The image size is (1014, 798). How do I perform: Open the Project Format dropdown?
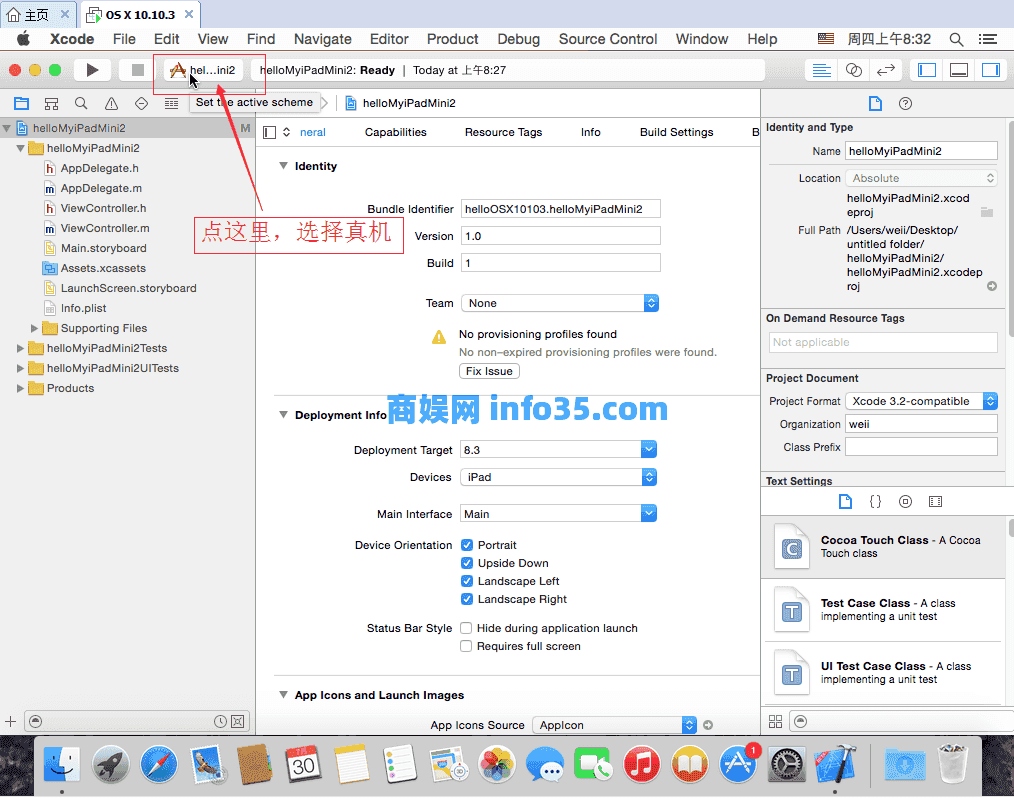pos(922,401)
